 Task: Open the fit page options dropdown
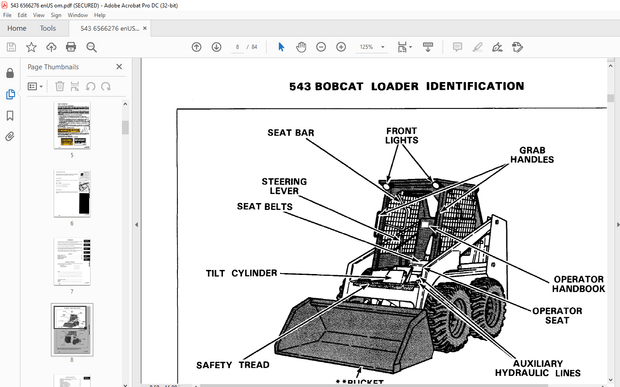point(404,47)
